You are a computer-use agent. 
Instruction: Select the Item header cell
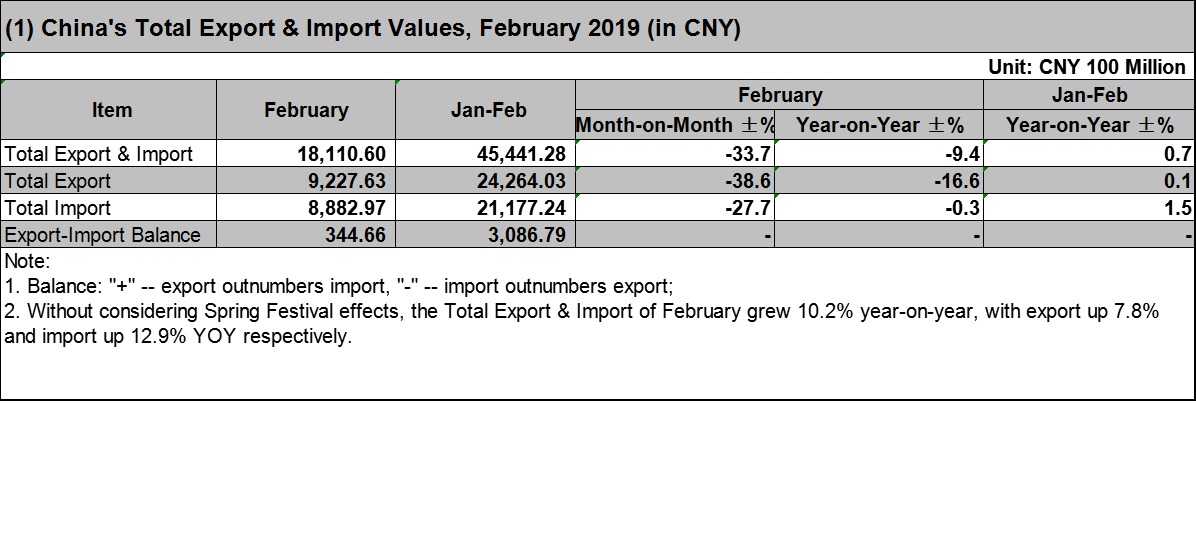(109, 110)
